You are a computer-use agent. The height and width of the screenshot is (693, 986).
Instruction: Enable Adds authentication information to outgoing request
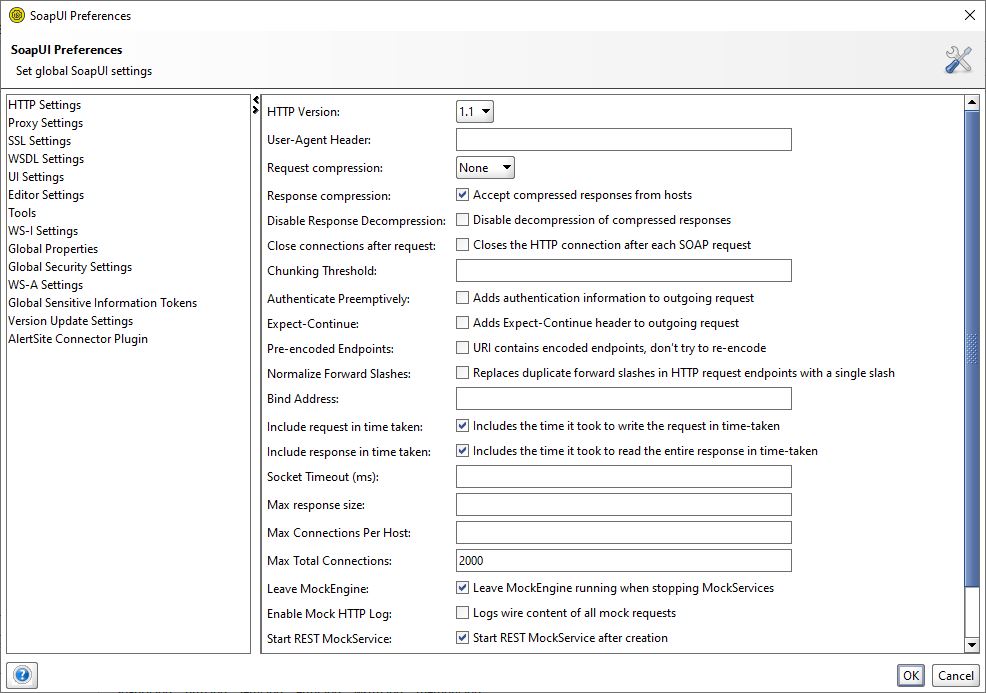pos(462,297)
